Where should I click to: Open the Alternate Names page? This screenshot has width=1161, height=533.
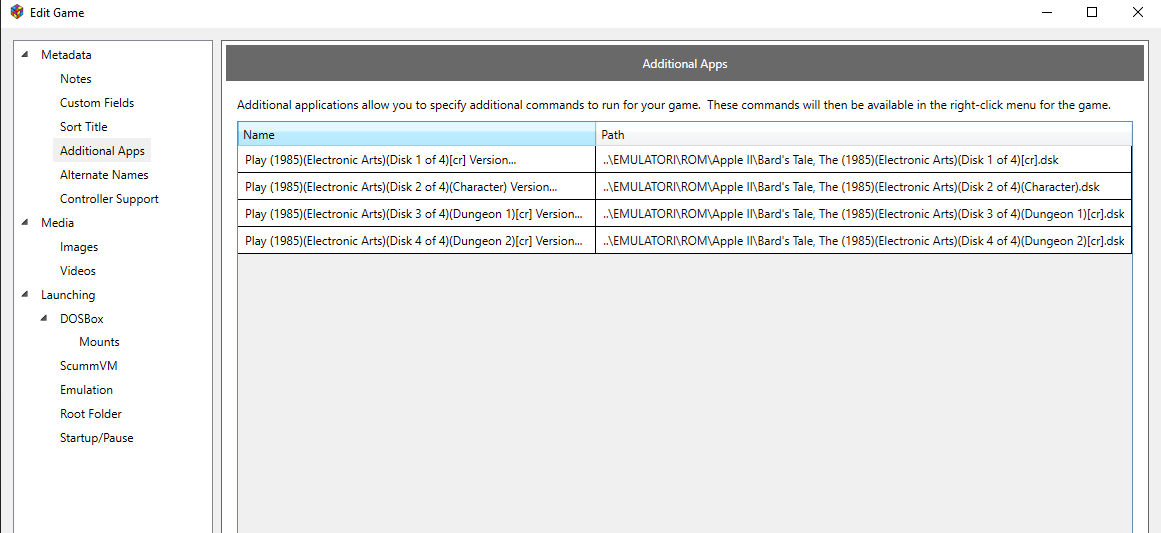point(104,175)
